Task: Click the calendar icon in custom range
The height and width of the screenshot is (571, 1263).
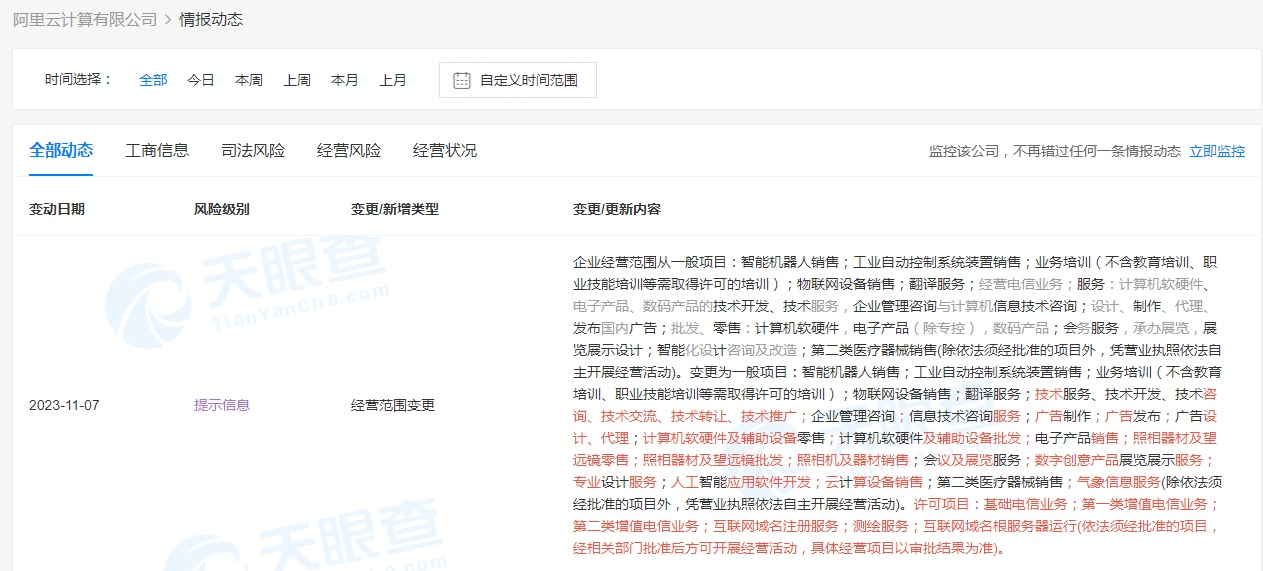Action: tap(462, 80)
